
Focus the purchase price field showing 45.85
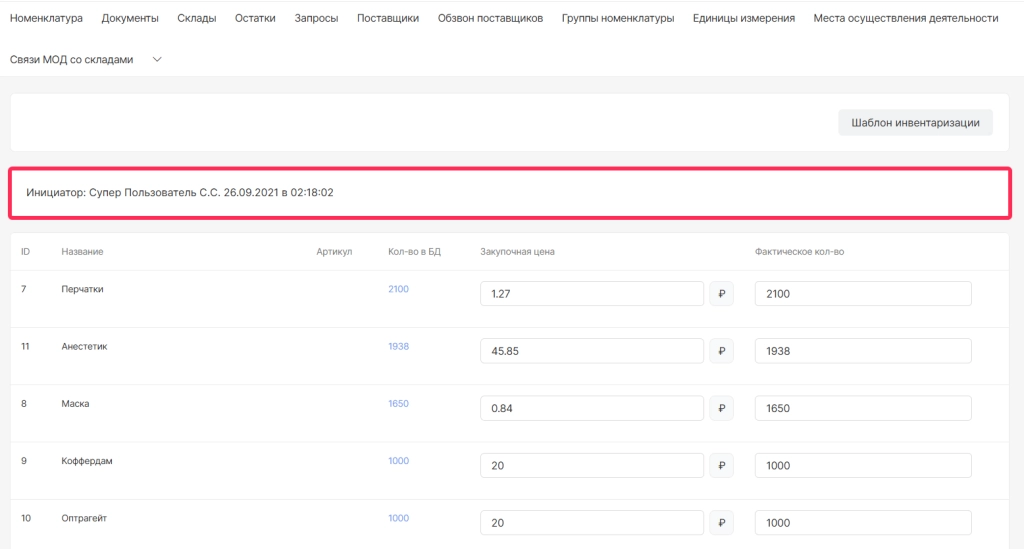(x=592, y=351)
